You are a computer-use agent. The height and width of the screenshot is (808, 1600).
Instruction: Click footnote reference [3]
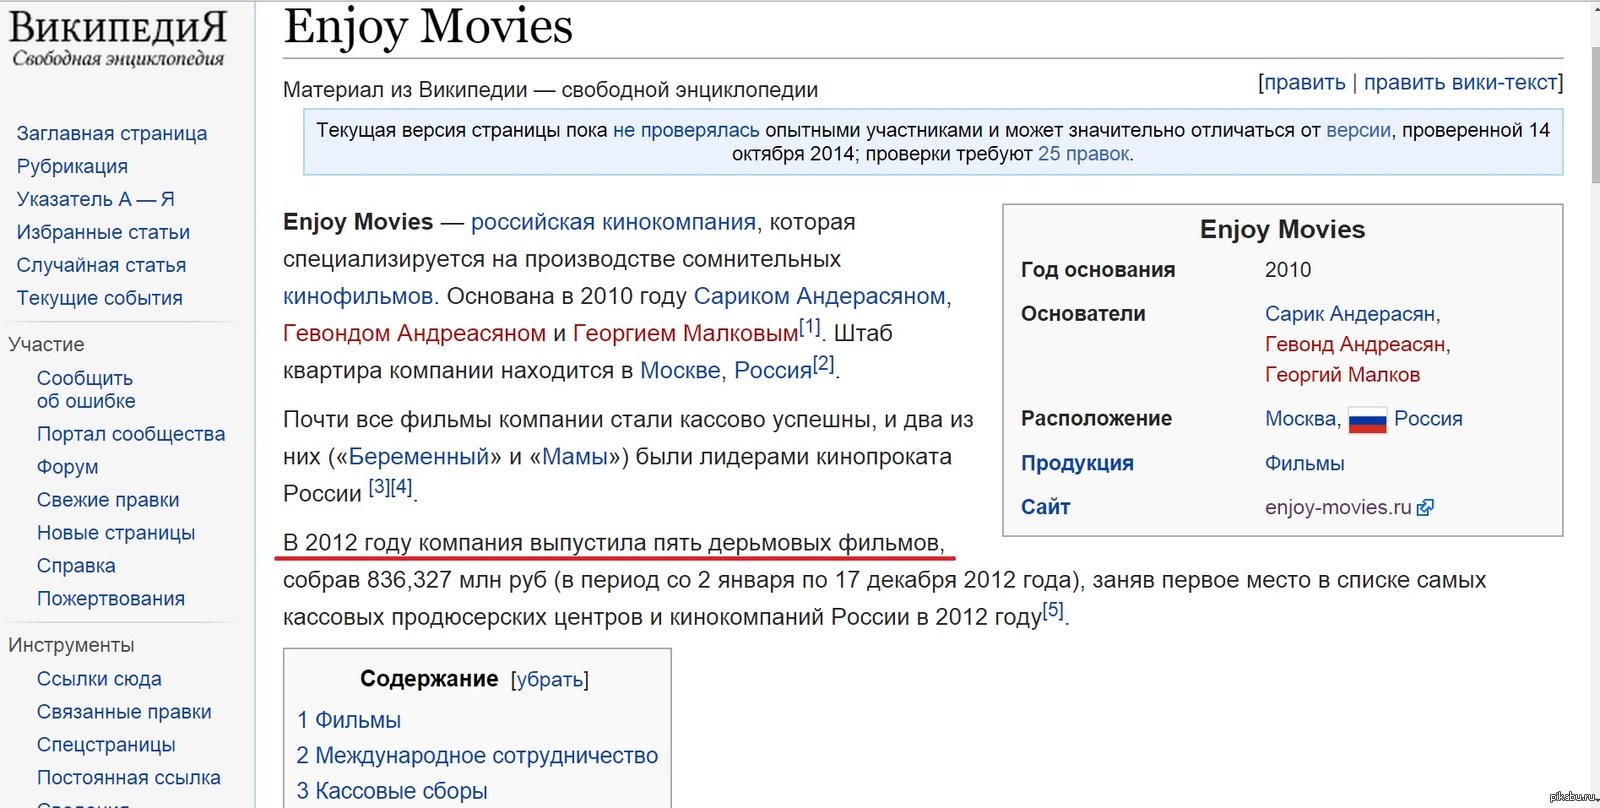point(379,487)
